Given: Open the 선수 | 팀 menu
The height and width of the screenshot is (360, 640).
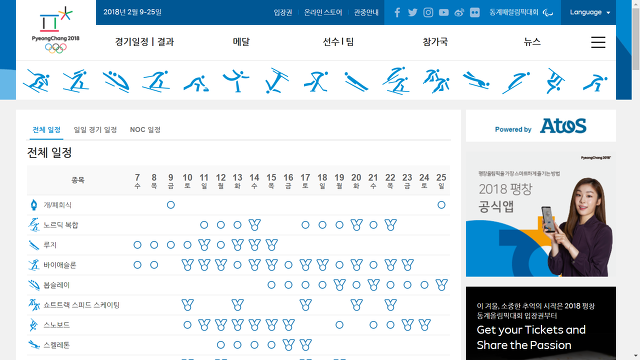Looking at the screenshot, I should (338, 42).
